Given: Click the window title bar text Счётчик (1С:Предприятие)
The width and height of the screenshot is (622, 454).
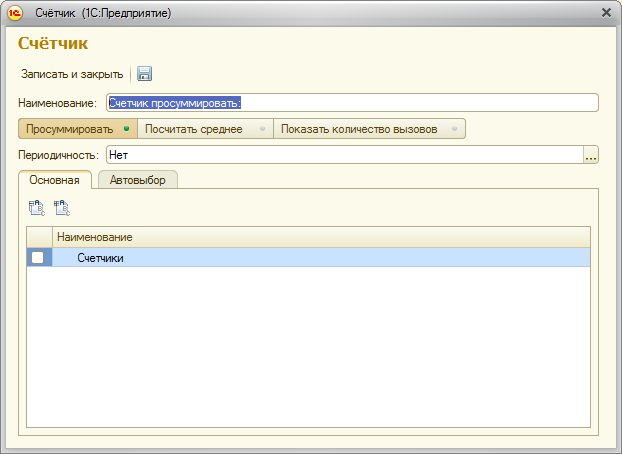Looking at the screenshot, I should click(x=103, y=12).
